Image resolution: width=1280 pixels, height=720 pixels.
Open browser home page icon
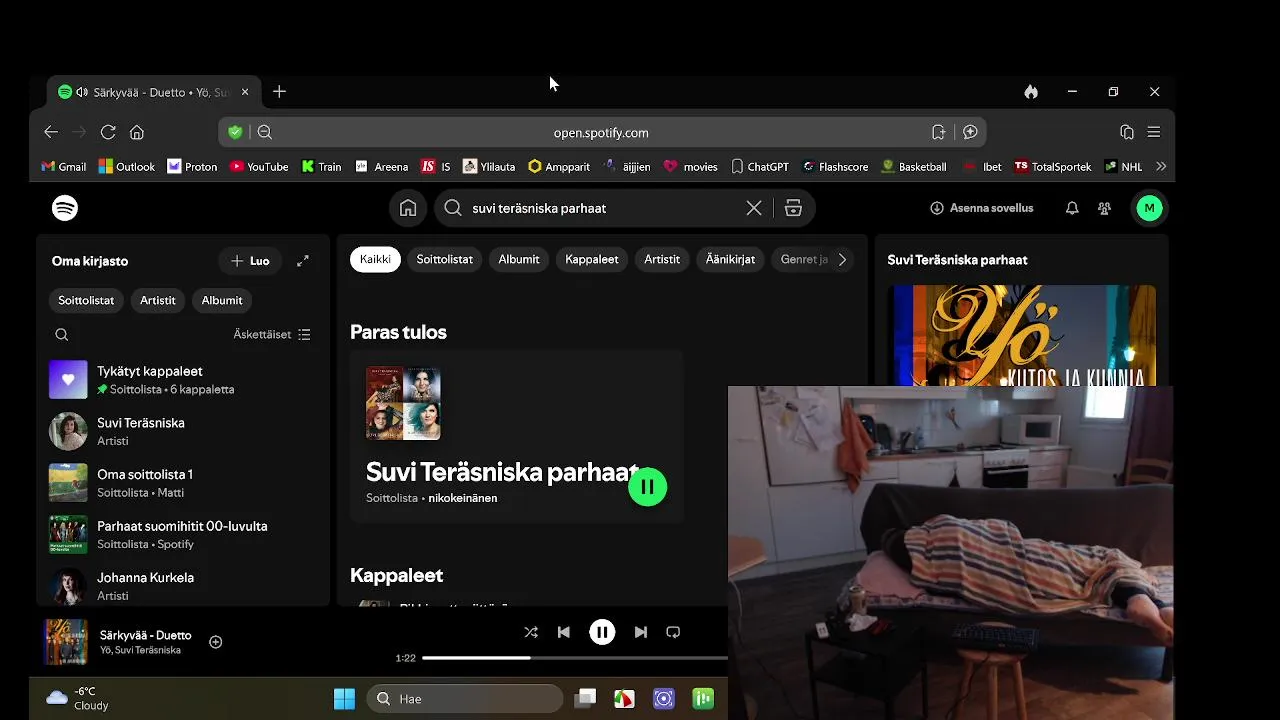coord(137,132)
